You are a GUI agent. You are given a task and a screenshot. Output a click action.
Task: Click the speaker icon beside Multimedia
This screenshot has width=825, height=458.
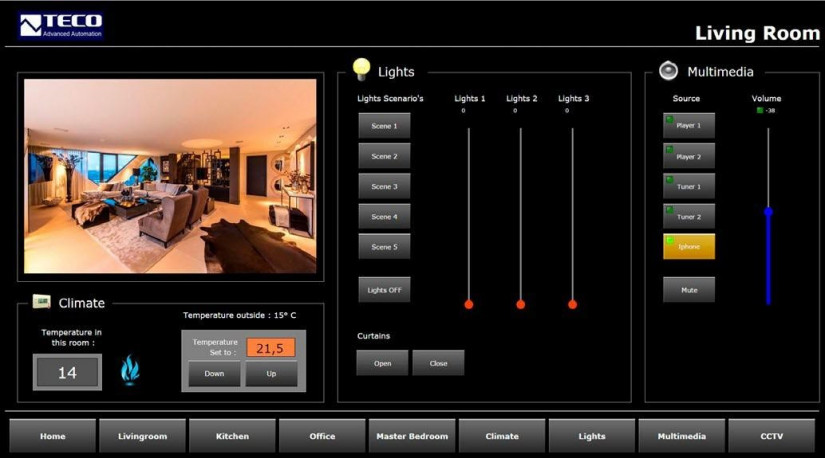pyautogui.click(x=668, y=71)
